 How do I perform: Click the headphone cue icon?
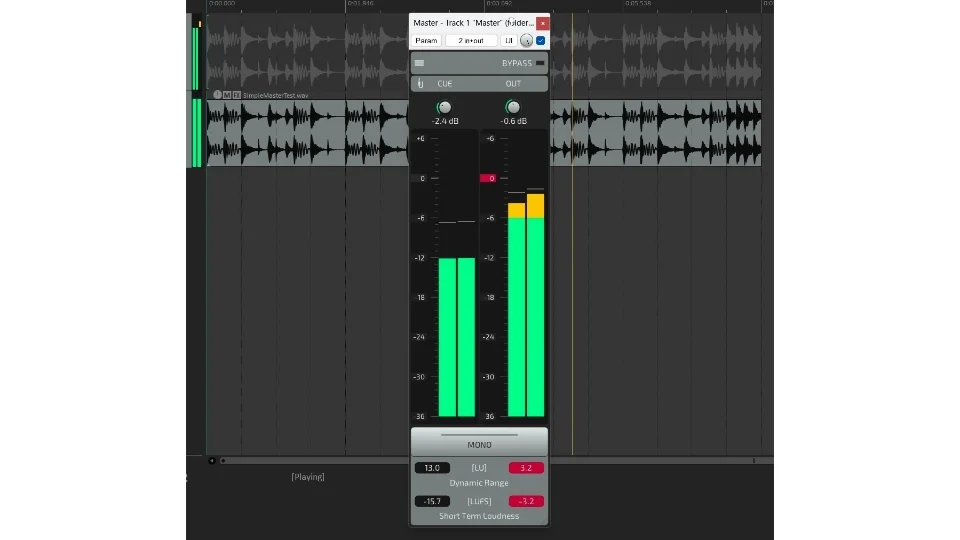click(421, 84)
